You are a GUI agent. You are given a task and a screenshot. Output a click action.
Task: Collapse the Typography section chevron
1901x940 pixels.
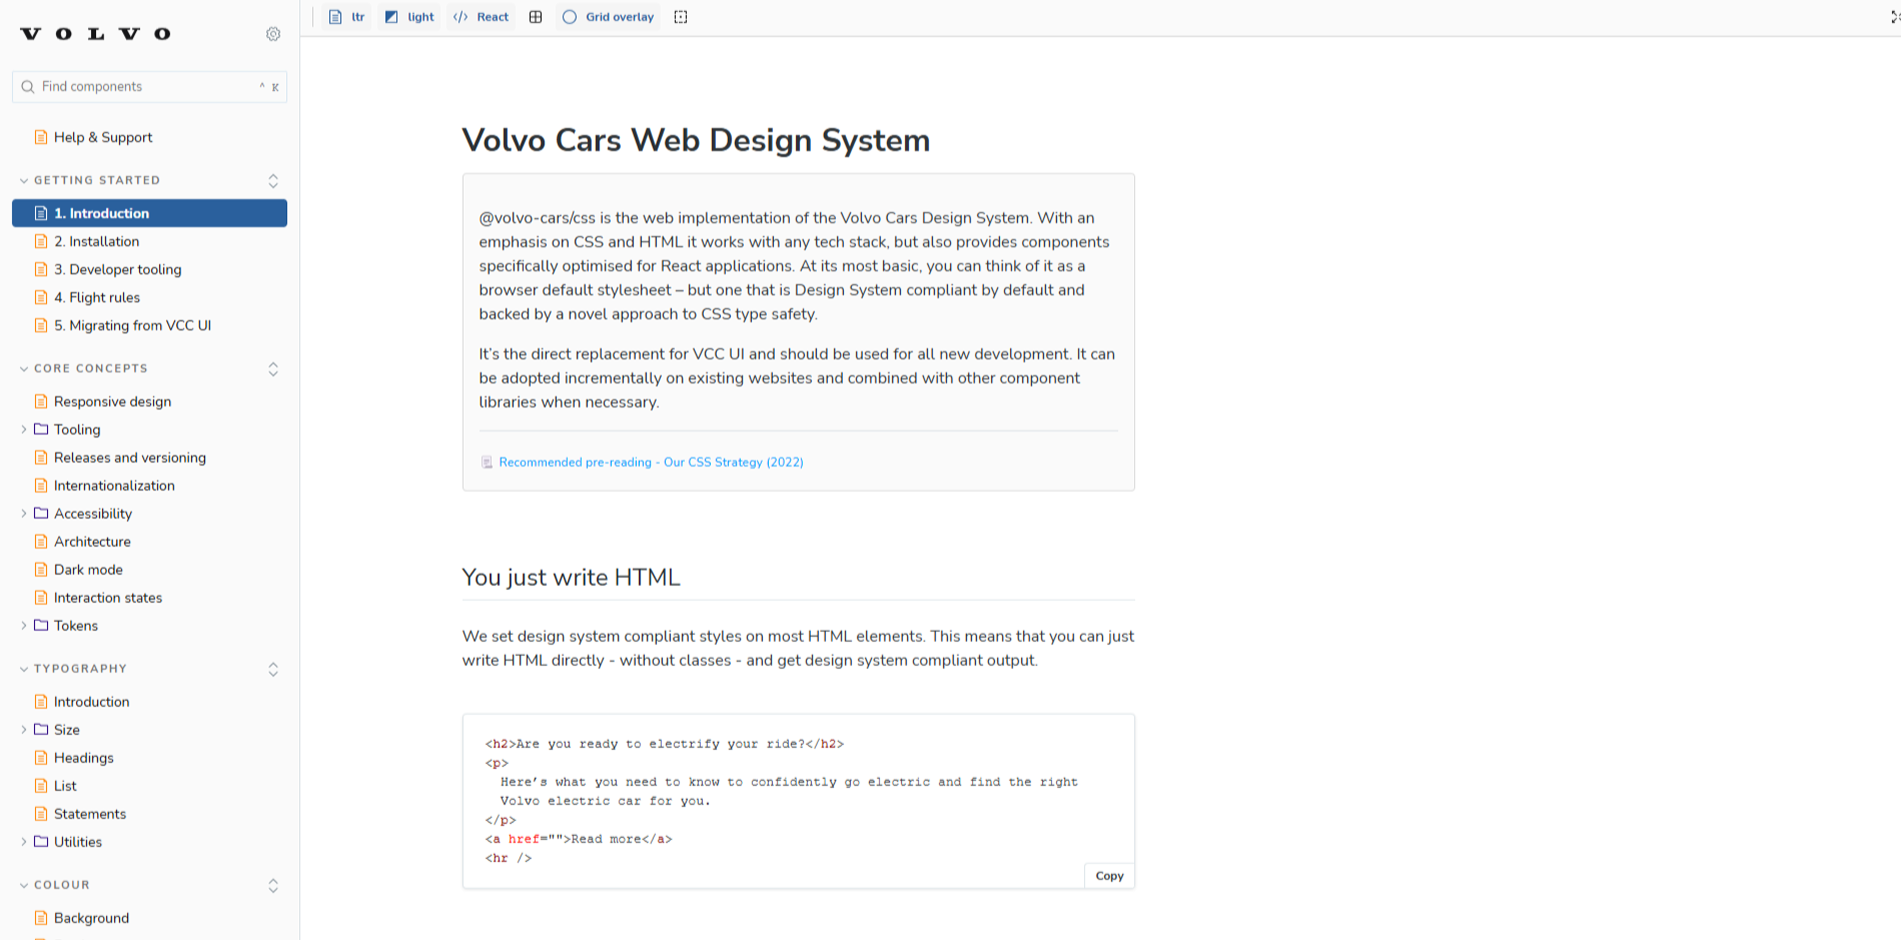click(24, 669)
